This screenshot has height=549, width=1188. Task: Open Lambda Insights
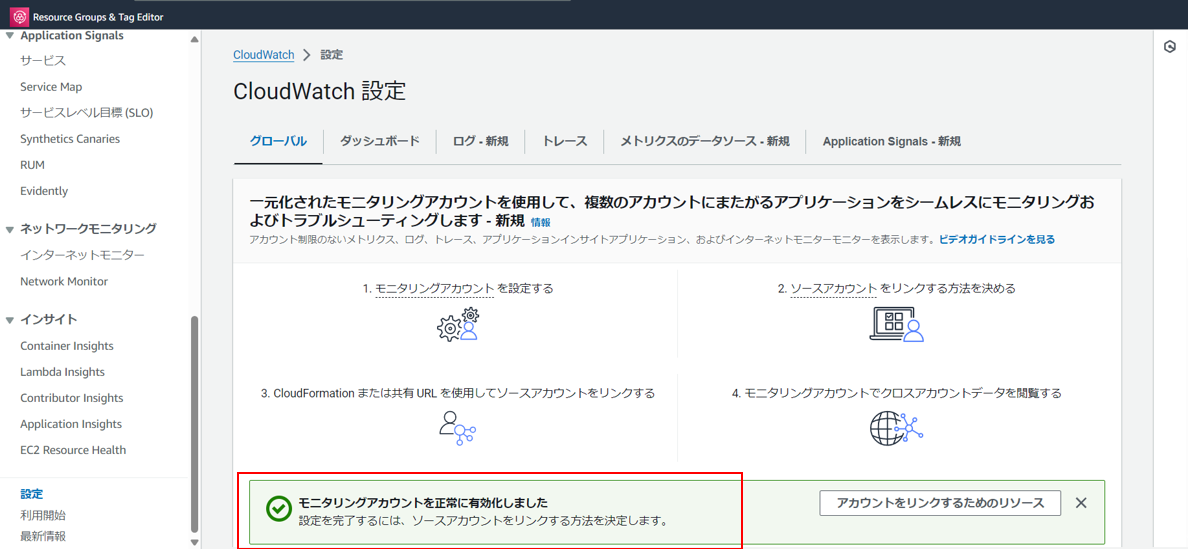click(x=63, y=372)
